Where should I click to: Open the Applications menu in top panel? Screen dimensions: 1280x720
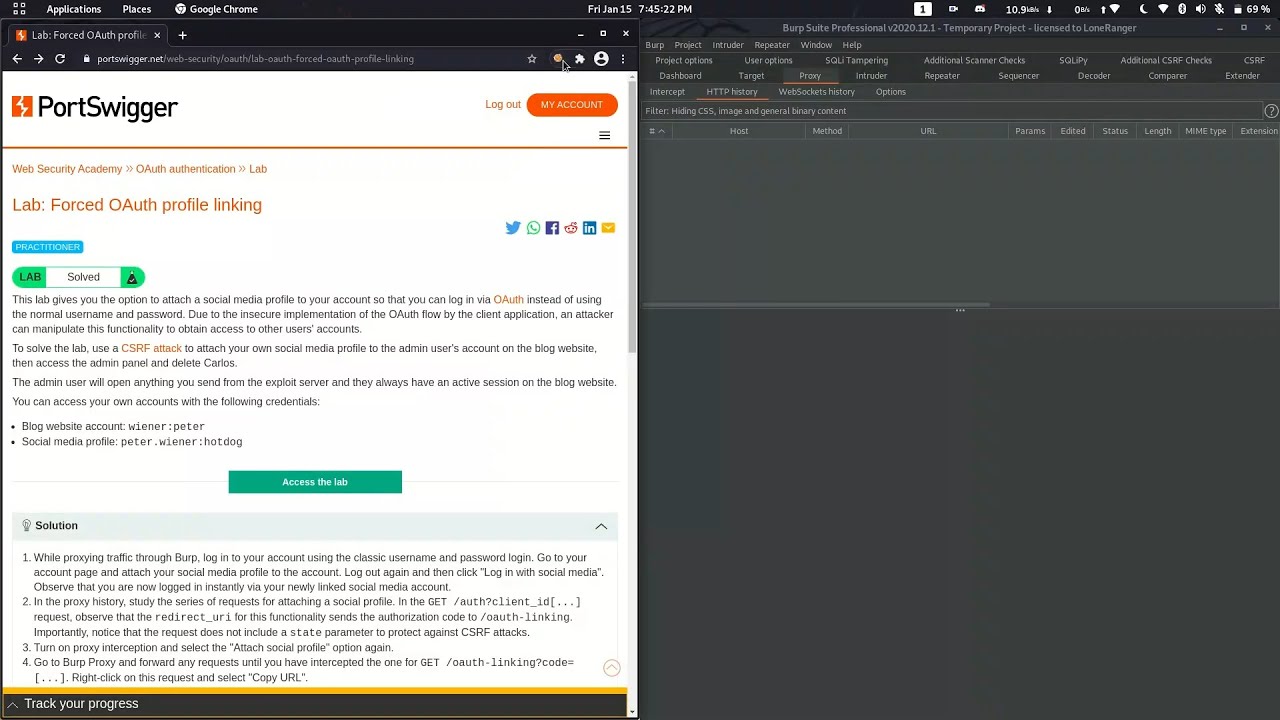[74, 9]
